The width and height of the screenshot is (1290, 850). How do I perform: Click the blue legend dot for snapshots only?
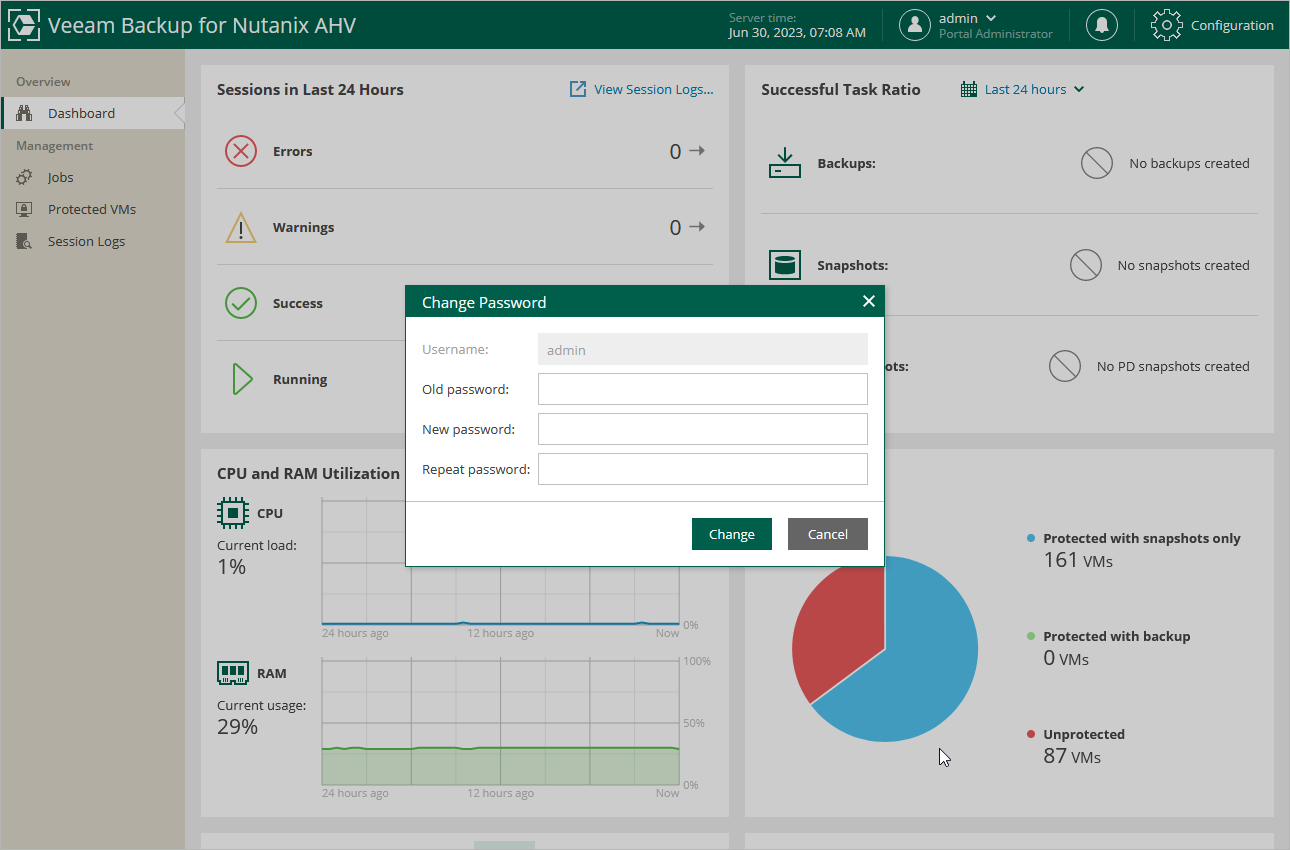pyautogui.click(x=1031, y=538)
